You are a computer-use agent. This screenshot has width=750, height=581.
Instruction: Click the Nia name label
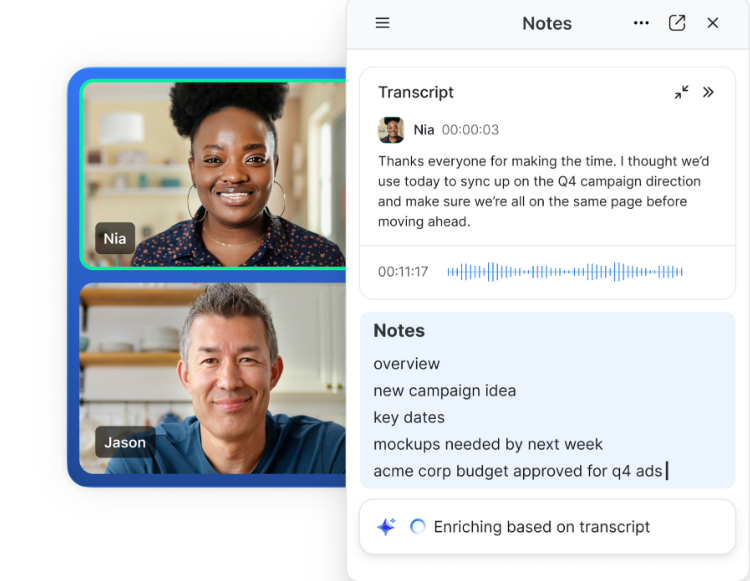coord(115,238)
